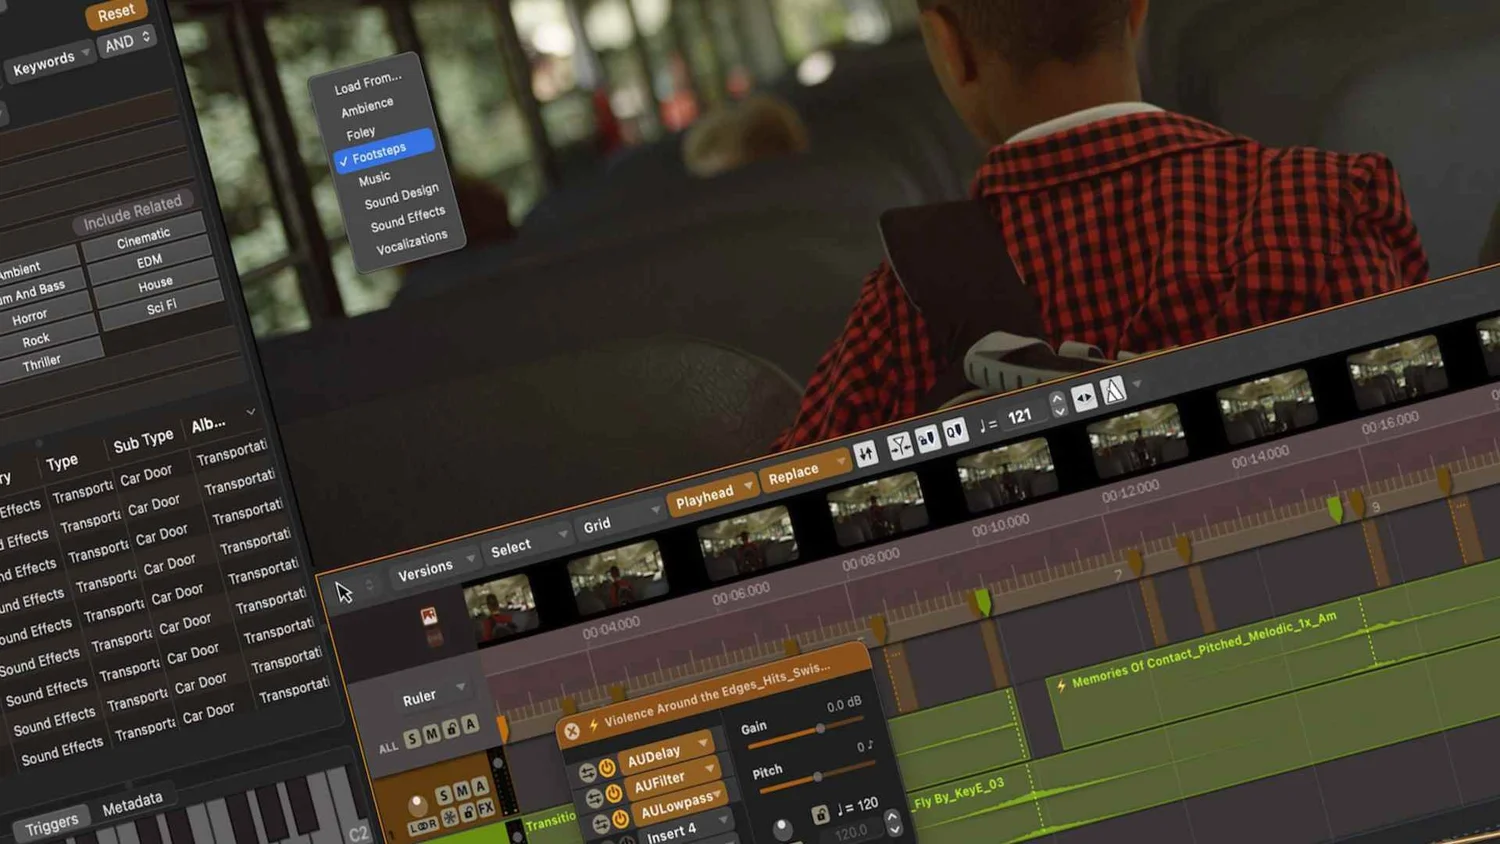
Task: Select the quantize Q shield icon
Action: pos(955,433)
